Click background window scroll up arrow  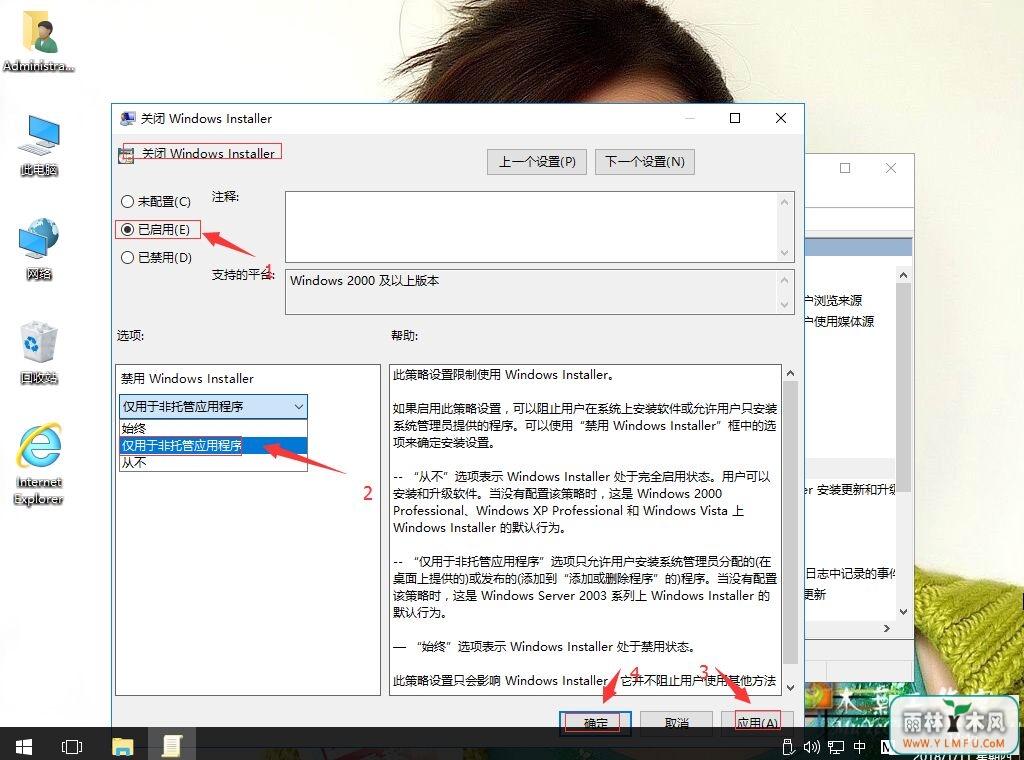(903, 276)
